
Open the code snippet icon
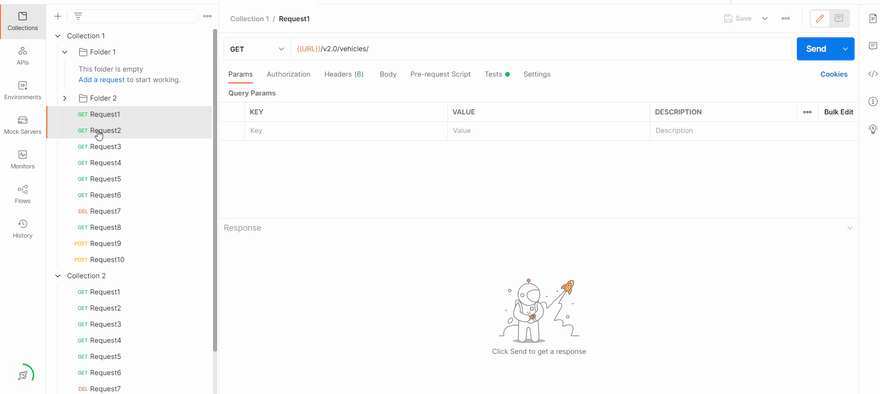(873, 74)
